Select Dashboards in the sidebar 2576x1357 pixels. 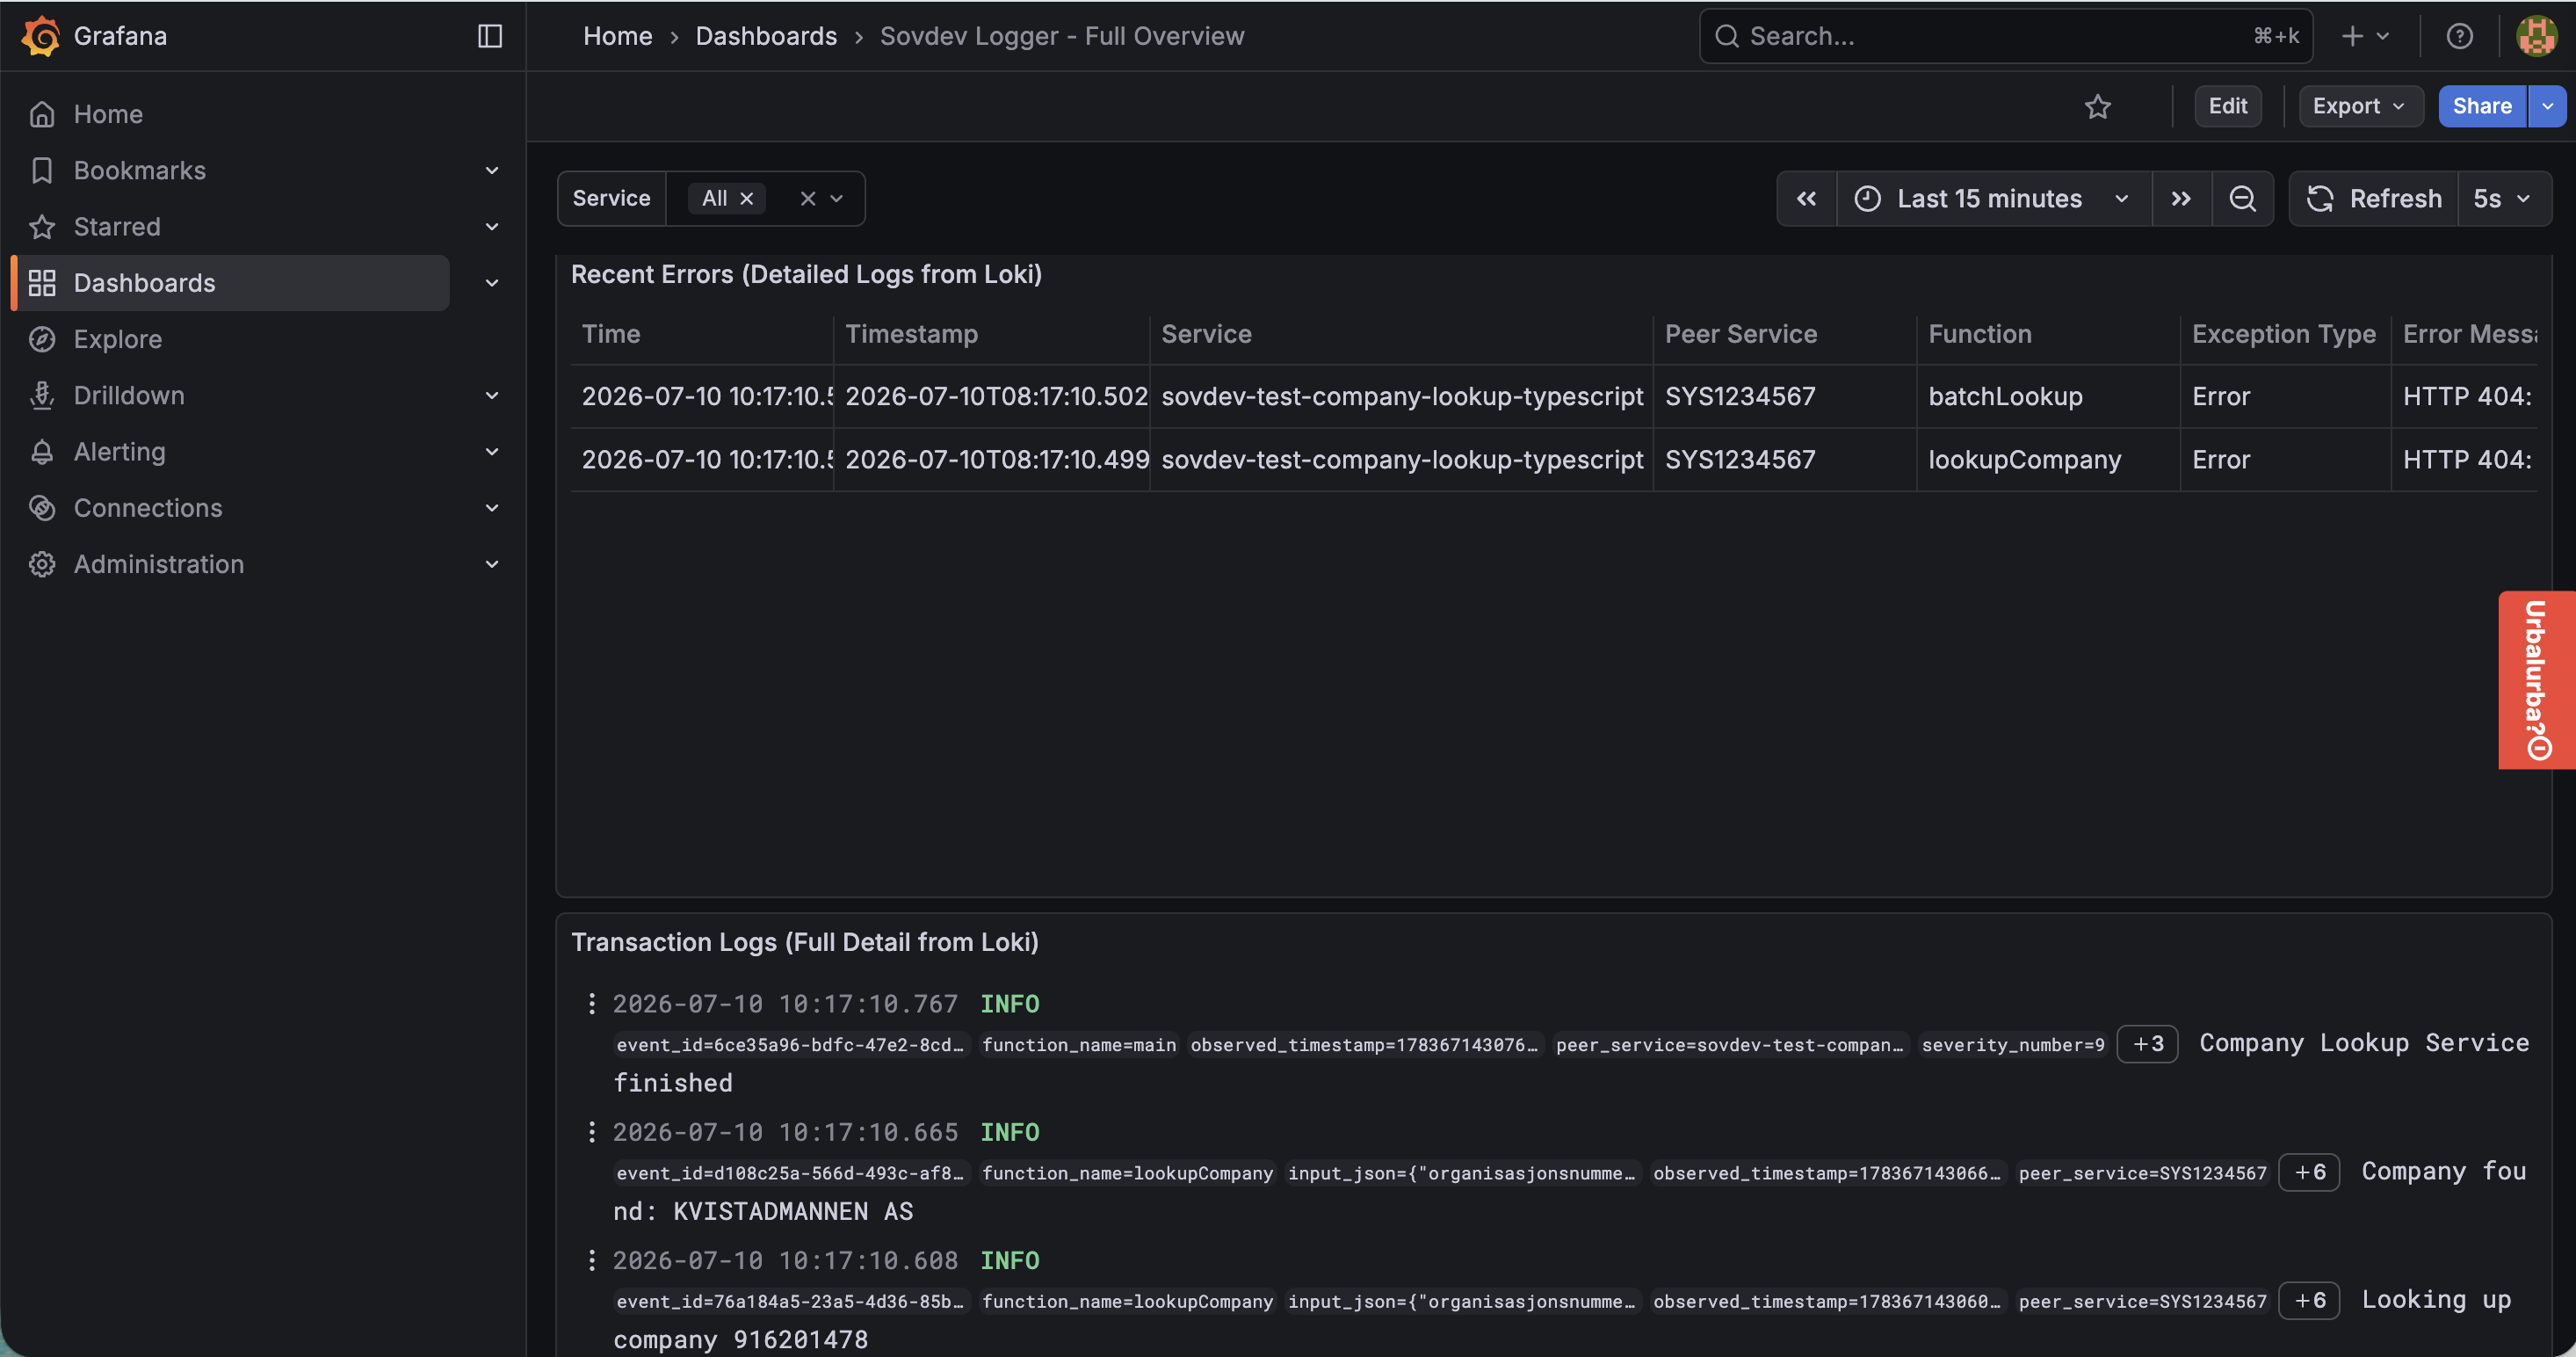[231, 283]
